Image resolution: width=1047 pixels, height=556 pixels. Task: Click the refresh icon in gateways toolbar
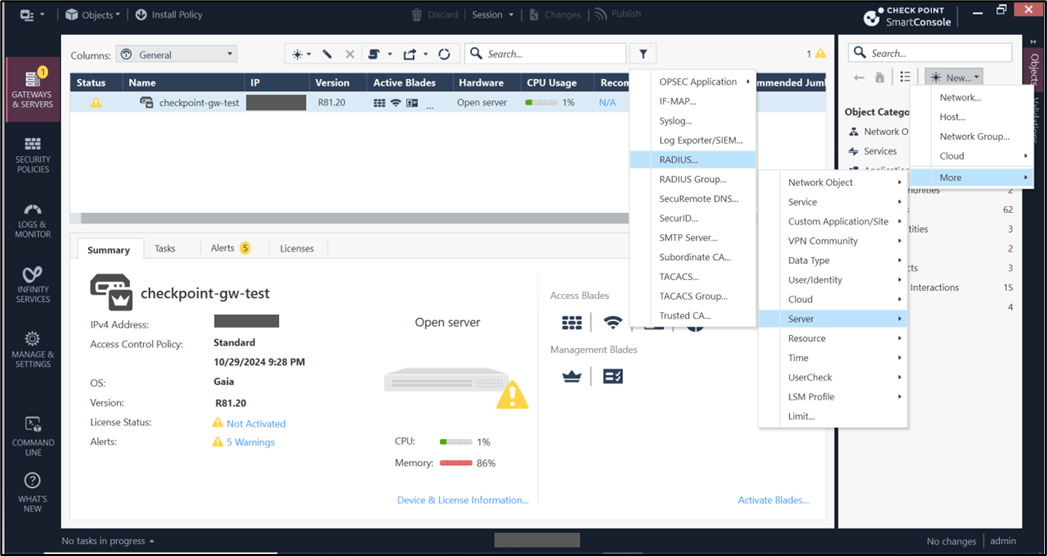(x=444, y=54)
